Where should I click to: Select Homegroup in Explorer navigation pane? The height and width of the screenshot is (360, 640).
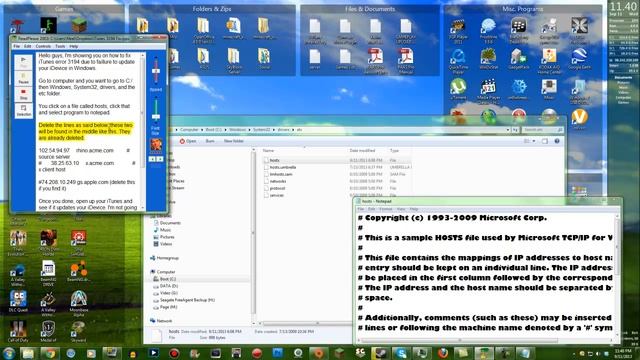[167, 258]
